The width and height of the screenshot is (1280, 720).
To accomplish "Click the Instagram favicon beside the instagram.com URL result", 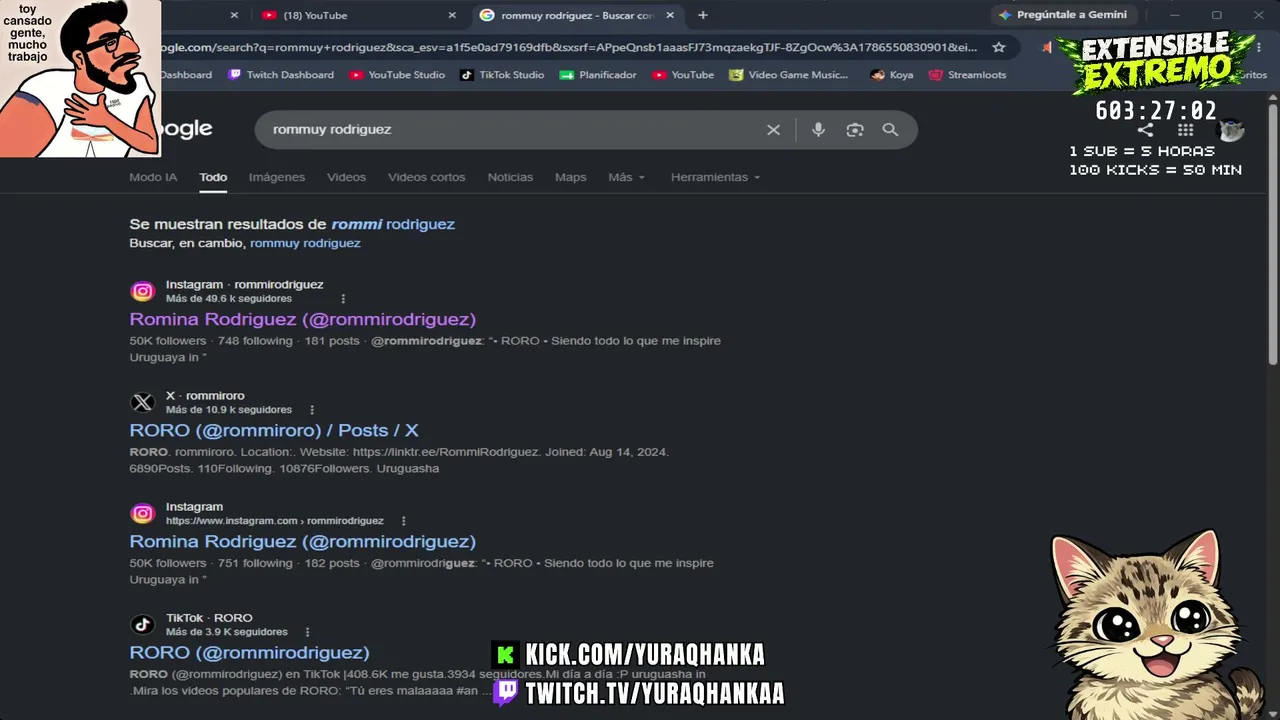I will (143, 513).
